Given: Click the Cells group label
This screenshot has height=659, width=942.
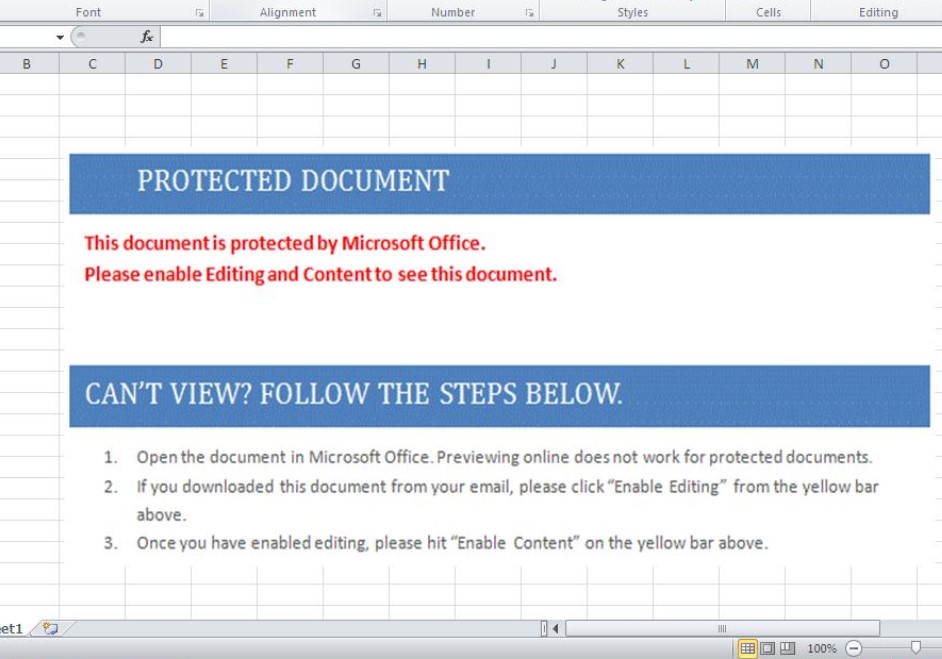Looking at the screenshot, I should [768, 12].
